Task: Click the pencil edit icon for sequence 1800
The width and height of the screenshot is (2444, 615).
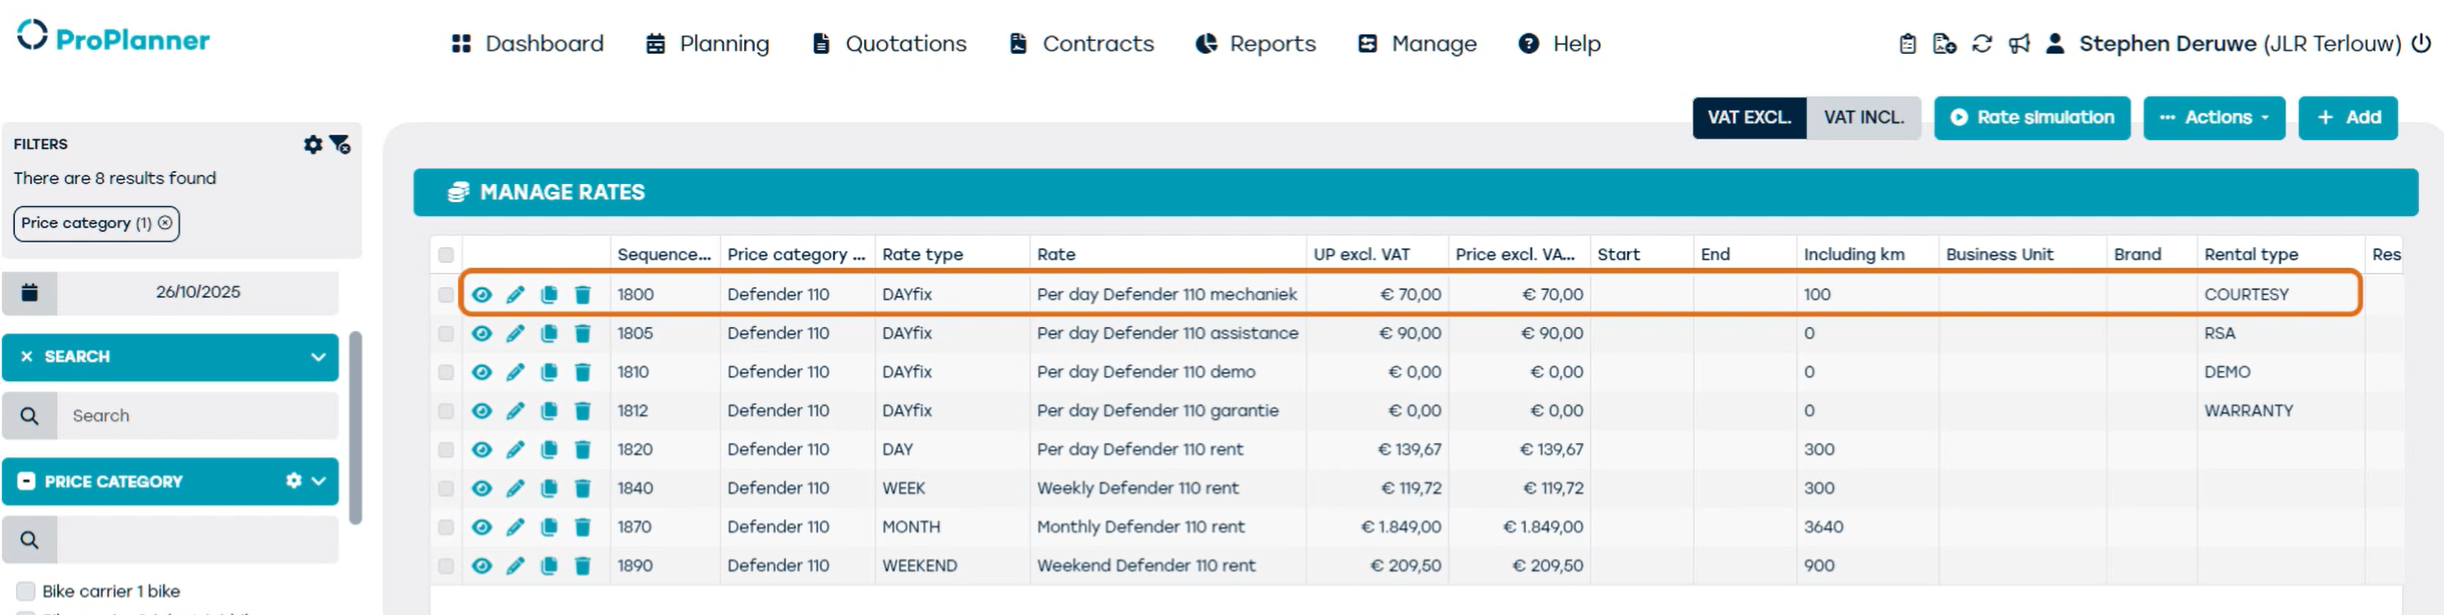Action: tap(515, 294)
